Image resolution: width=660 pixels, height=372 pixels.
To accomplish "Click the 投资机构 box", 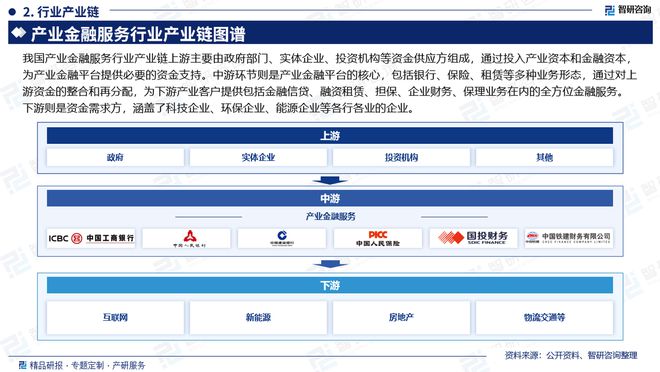I will (x=402, y=157).
